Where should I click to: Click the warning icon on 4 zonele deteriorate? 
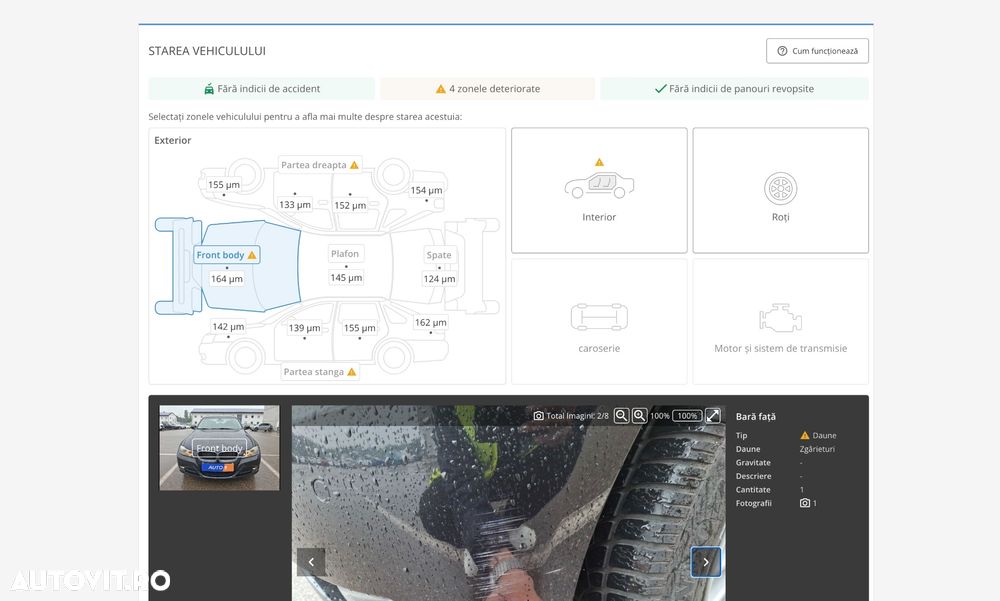coord(441,89)
